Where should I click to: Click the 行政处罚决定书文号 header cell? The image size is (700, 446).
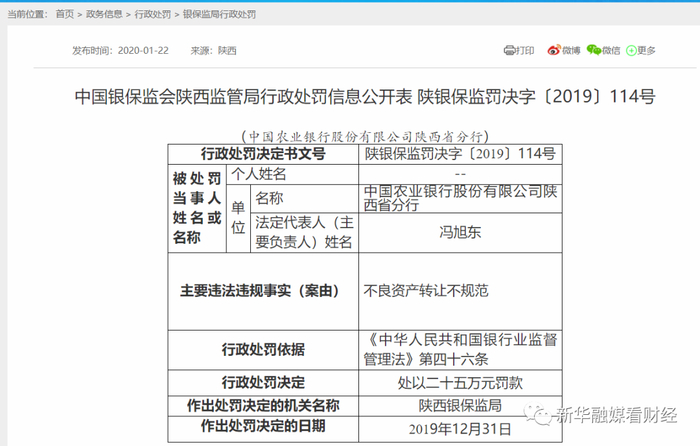coord(263,154)
